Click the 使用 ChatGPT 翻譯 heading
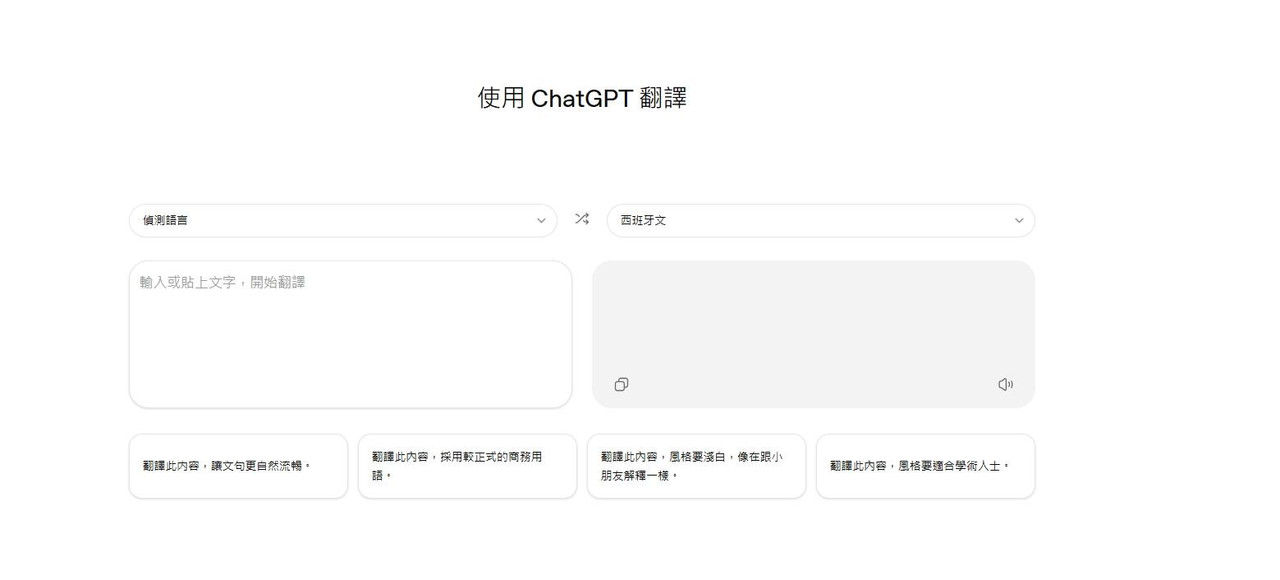Image resolution: width=1280 pixels, height=580 pixels. [x=582, y=98]
